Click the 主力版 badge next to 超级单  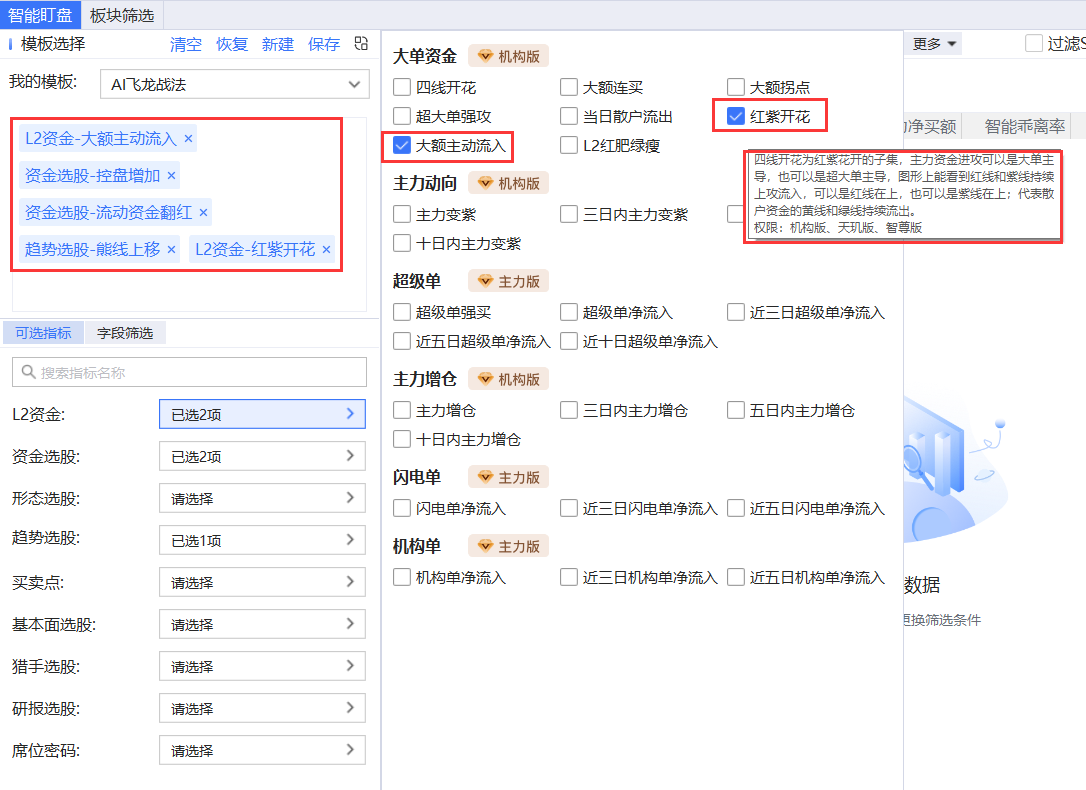click(508, 281)
